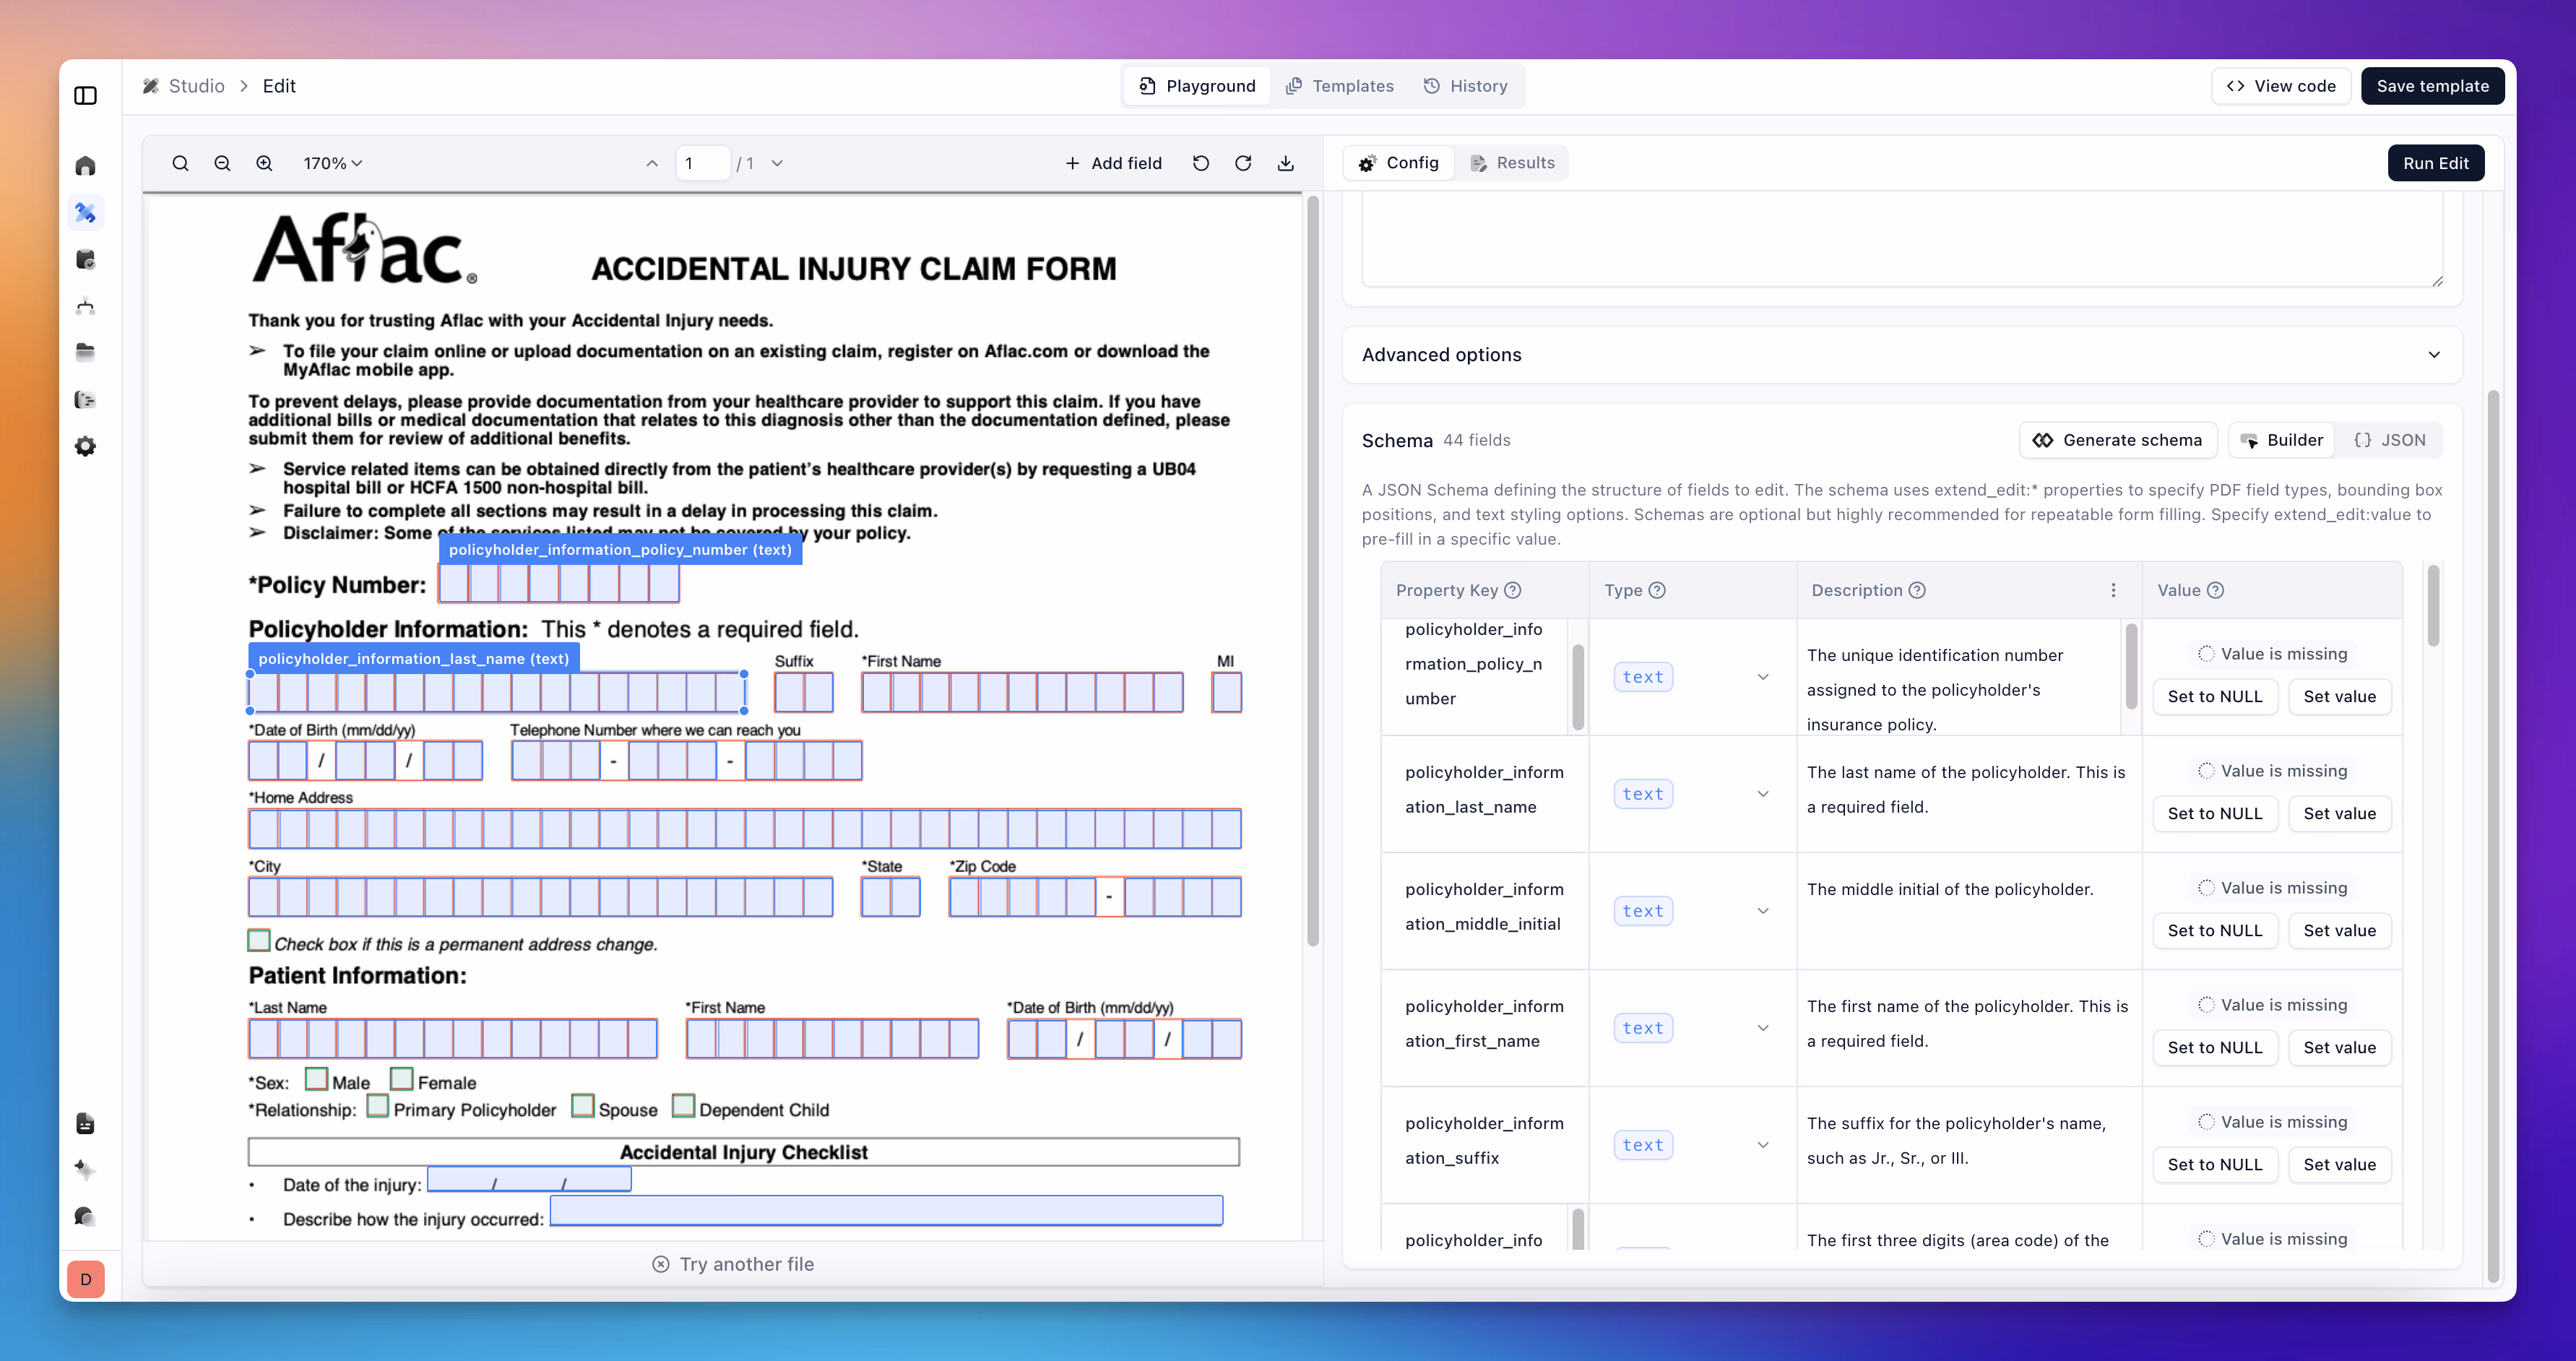This screenshot has height=1361, width=2576.
Task: Open the settings gear in sidebar
Action: (x=86, y=446)
